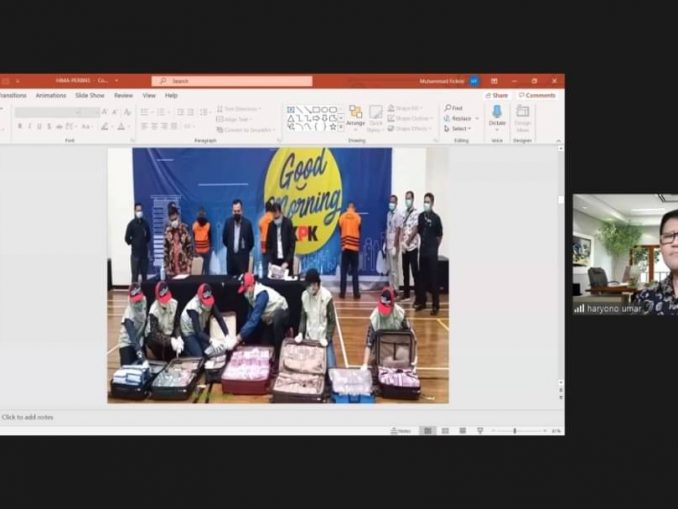Open the Slide Show ribbon tab

click(x=90, y=95)
